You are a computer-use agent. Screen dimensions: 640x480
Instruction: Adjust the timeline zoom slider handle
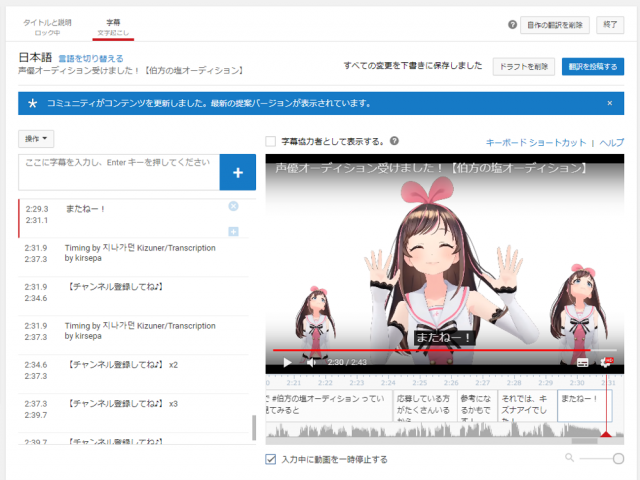(618, 458)
